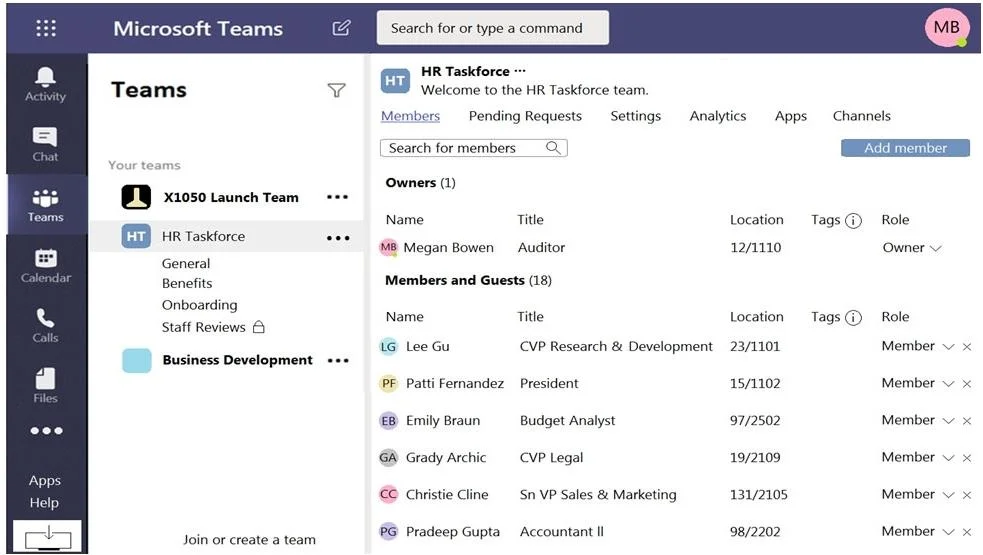Switch to the Pending Requests tab
Screen dimensions: 983x555
click(525, 116)
